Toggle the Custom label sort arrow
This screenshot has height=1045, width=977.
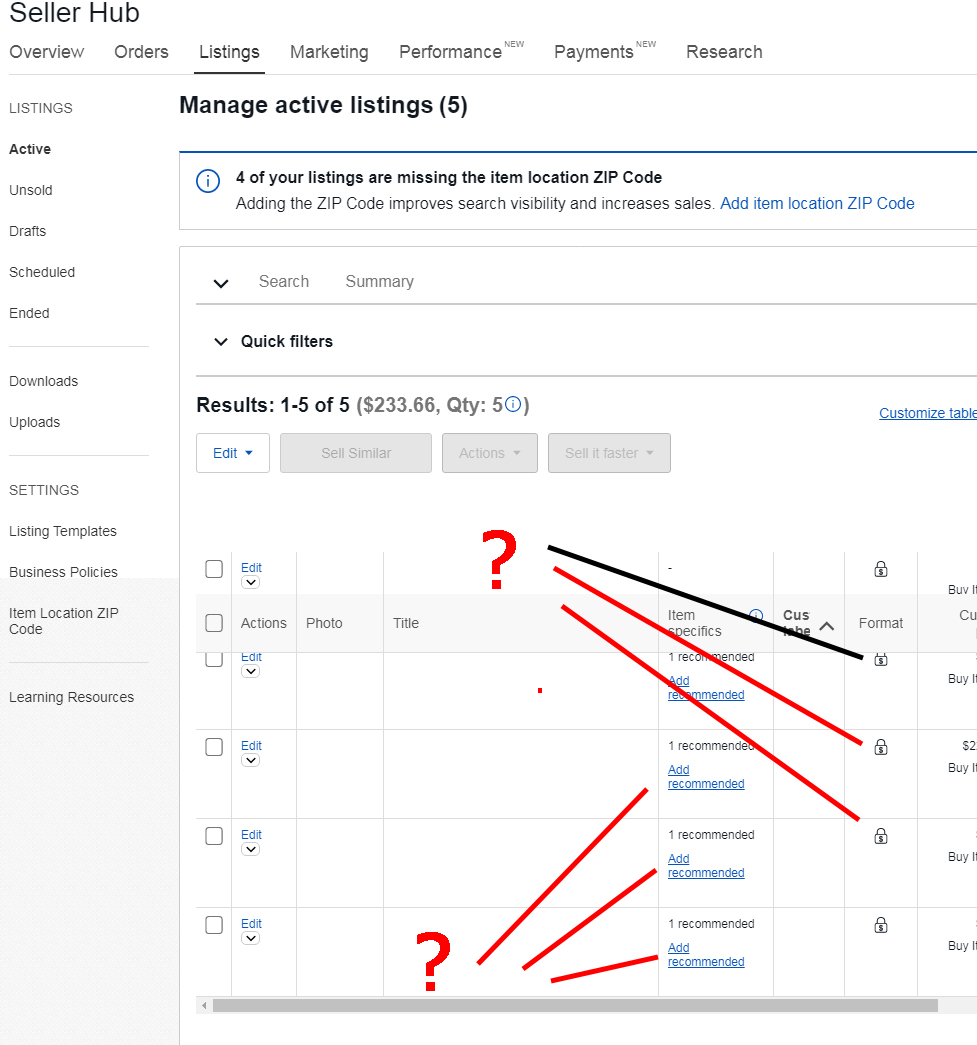click(826, 626)
